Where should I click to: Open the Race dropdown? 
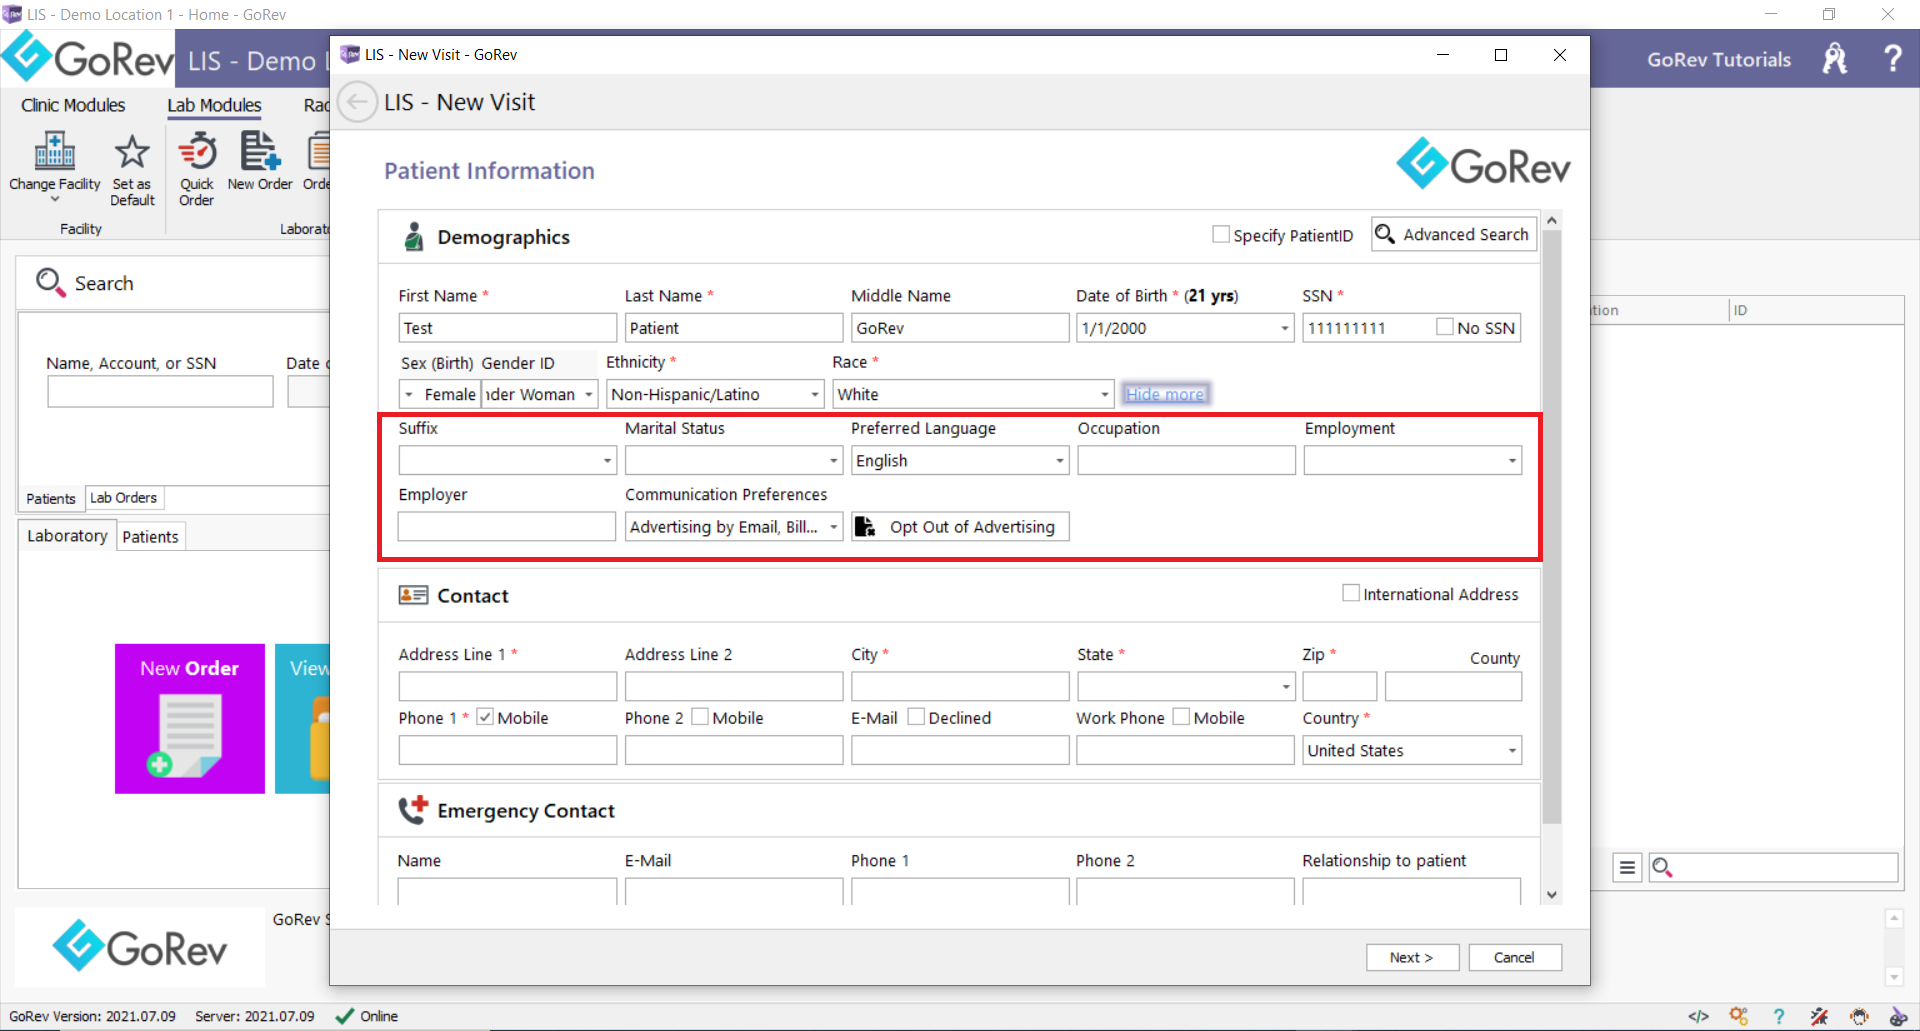tap(1105, 394)
